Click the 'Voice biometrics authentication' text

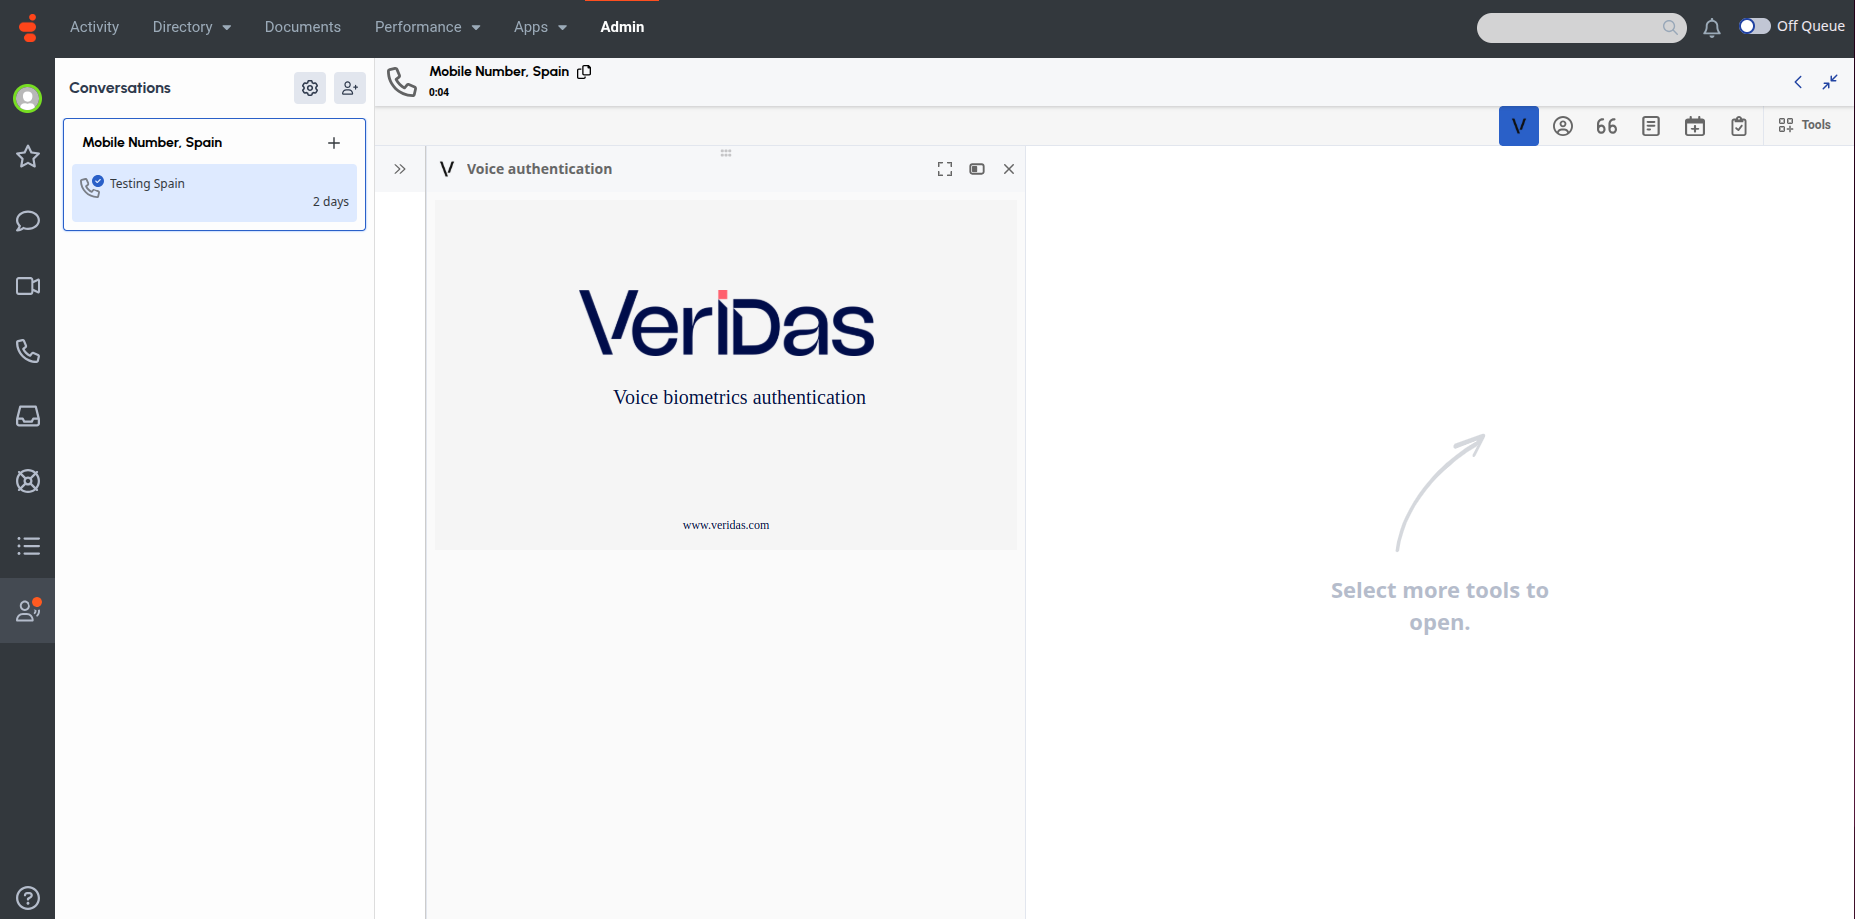pyautogui.click(x=740, y=398)
